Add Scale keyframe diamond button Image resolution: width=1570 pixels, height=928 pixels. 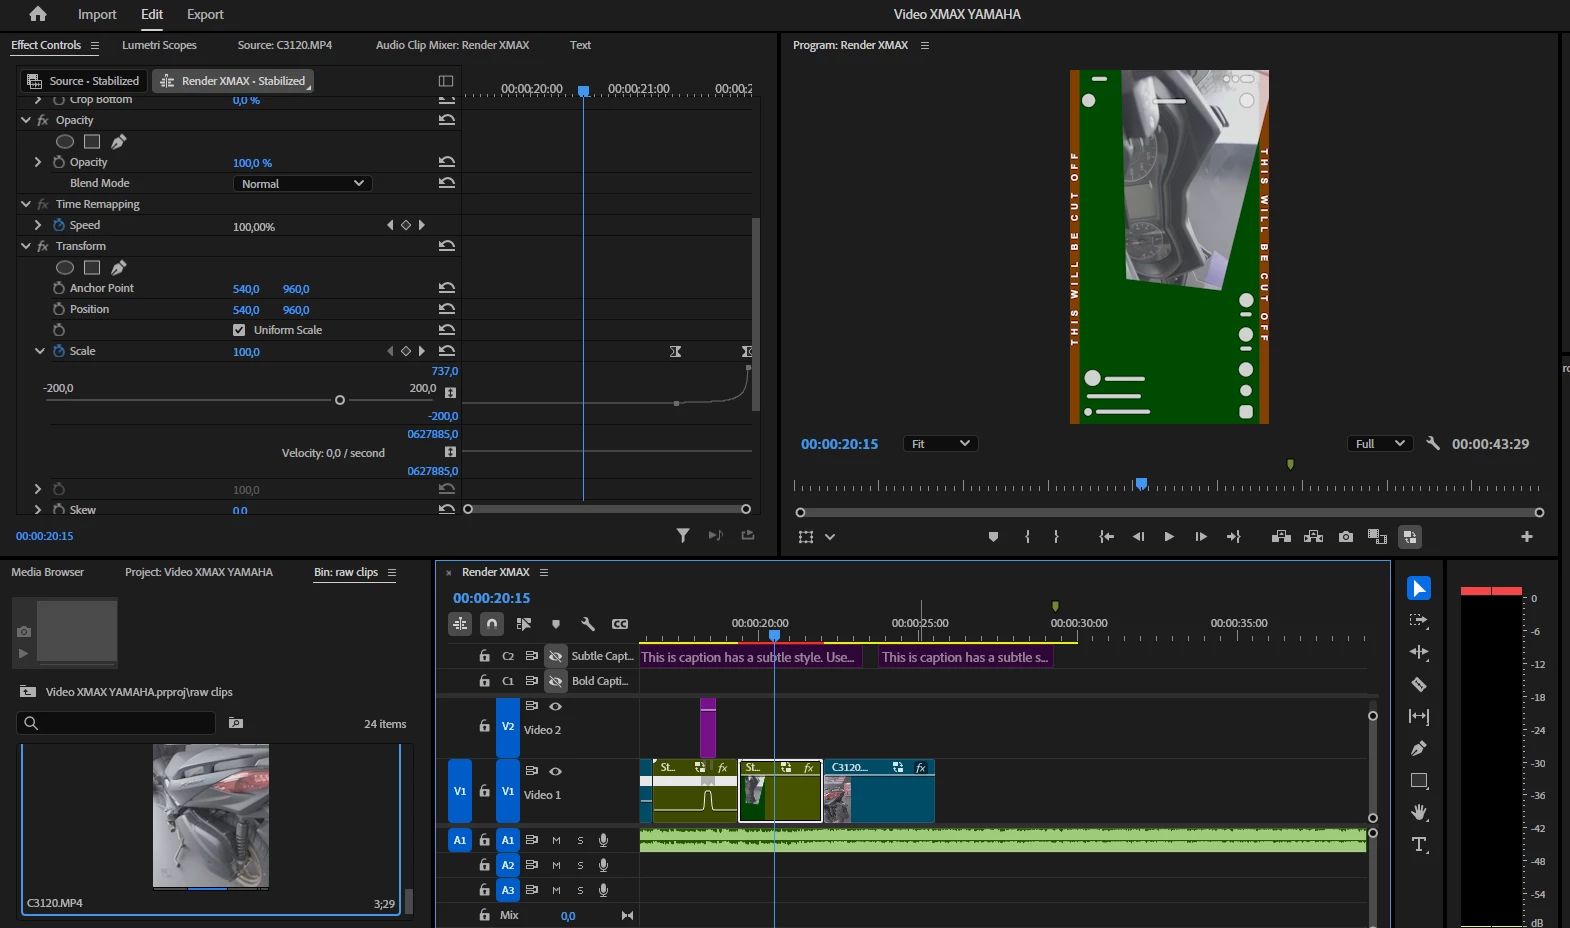point(406,351)
